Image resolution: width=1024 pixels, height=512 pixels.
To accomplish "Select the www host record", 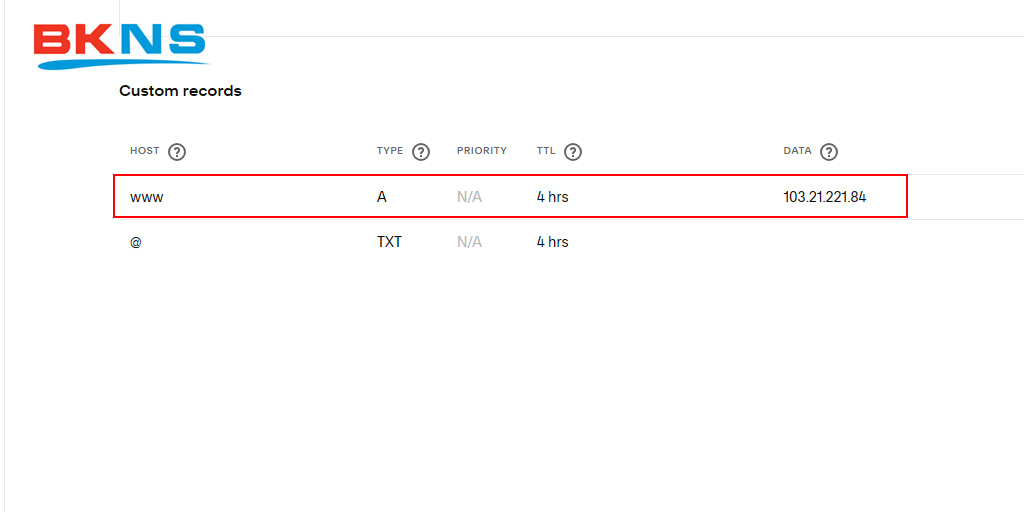I will (x=146, y=197).
